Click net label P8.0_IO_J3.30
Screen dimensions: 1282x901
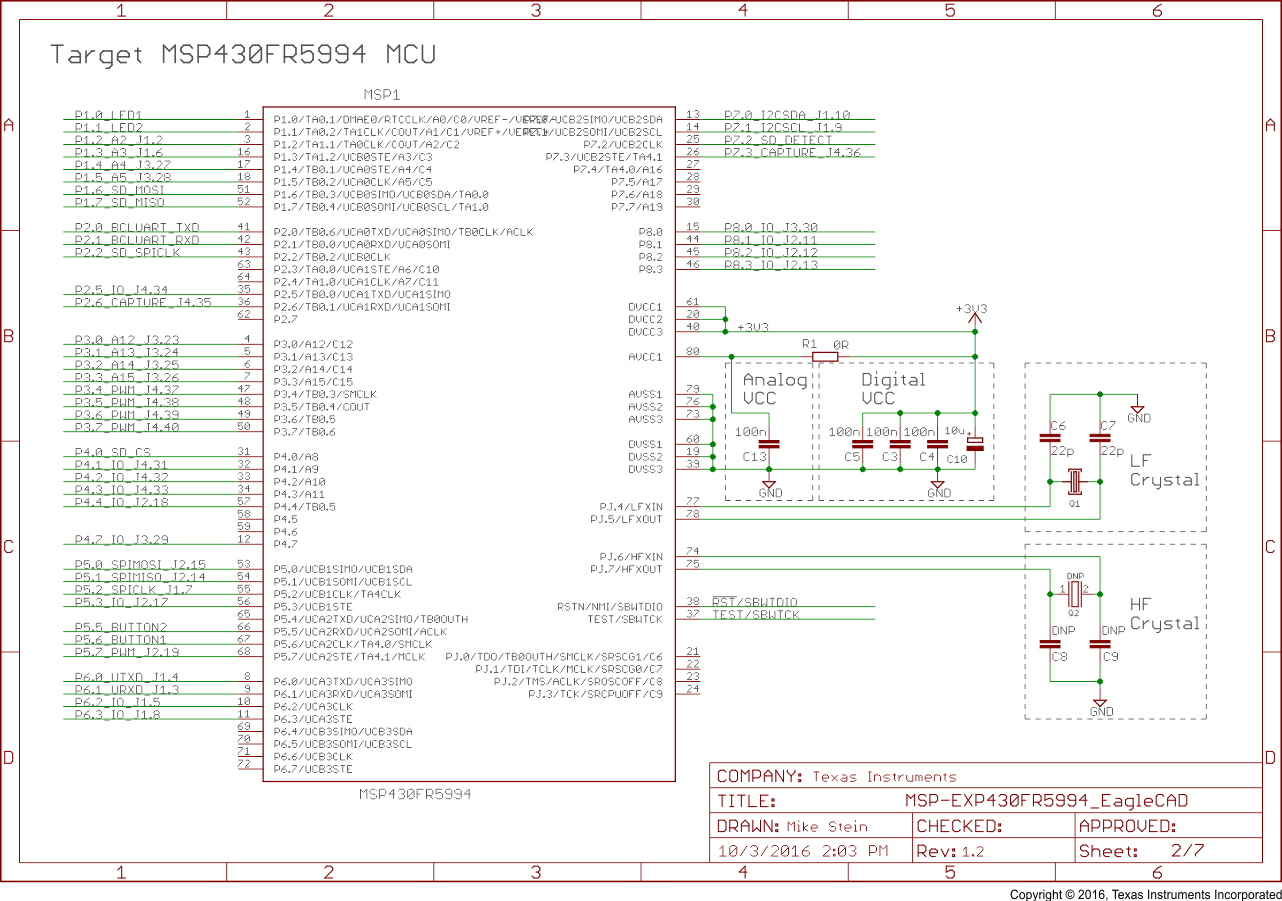[x=771, y=227]
